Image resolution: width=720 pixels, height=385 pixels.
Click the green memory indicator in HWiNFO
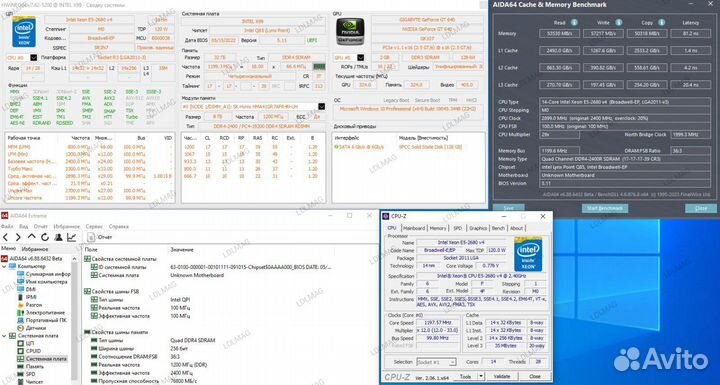pyautogui.click(x=319, y=67)
